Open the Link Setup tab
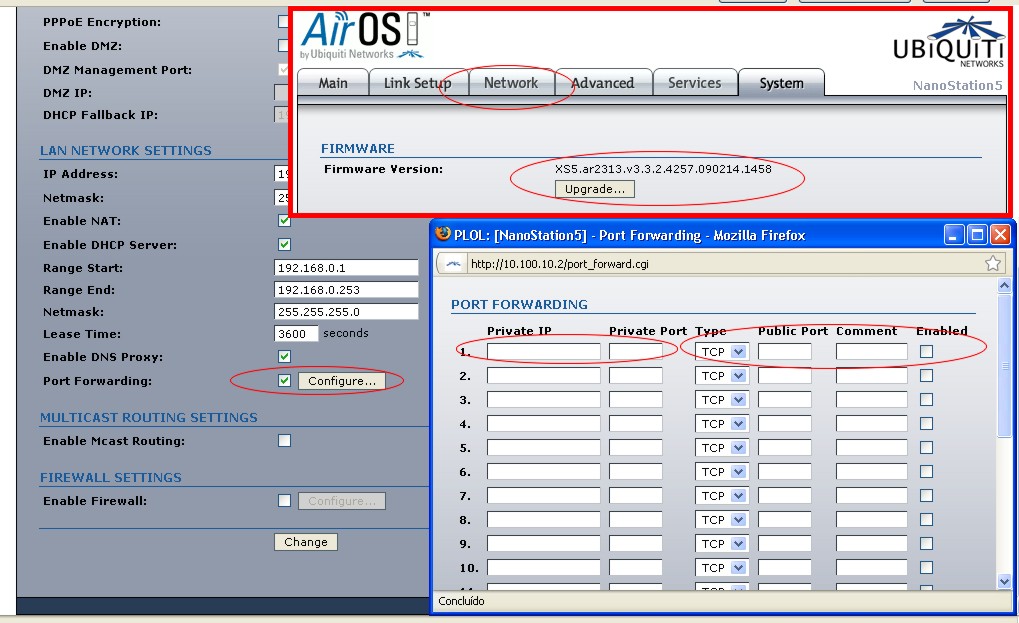This screenshot has height=623, width=1019. [x=417, y=83]
